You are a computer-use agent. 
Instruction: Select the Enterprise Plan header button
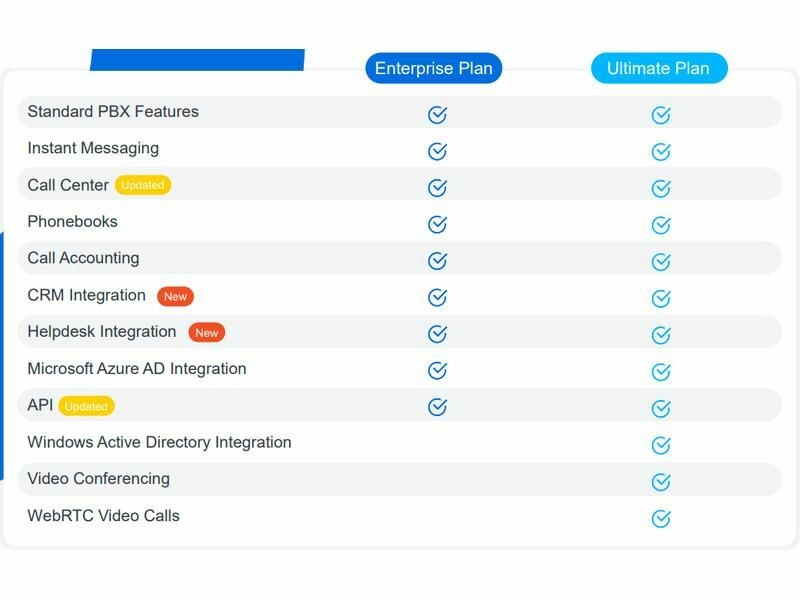pos(433,68)
